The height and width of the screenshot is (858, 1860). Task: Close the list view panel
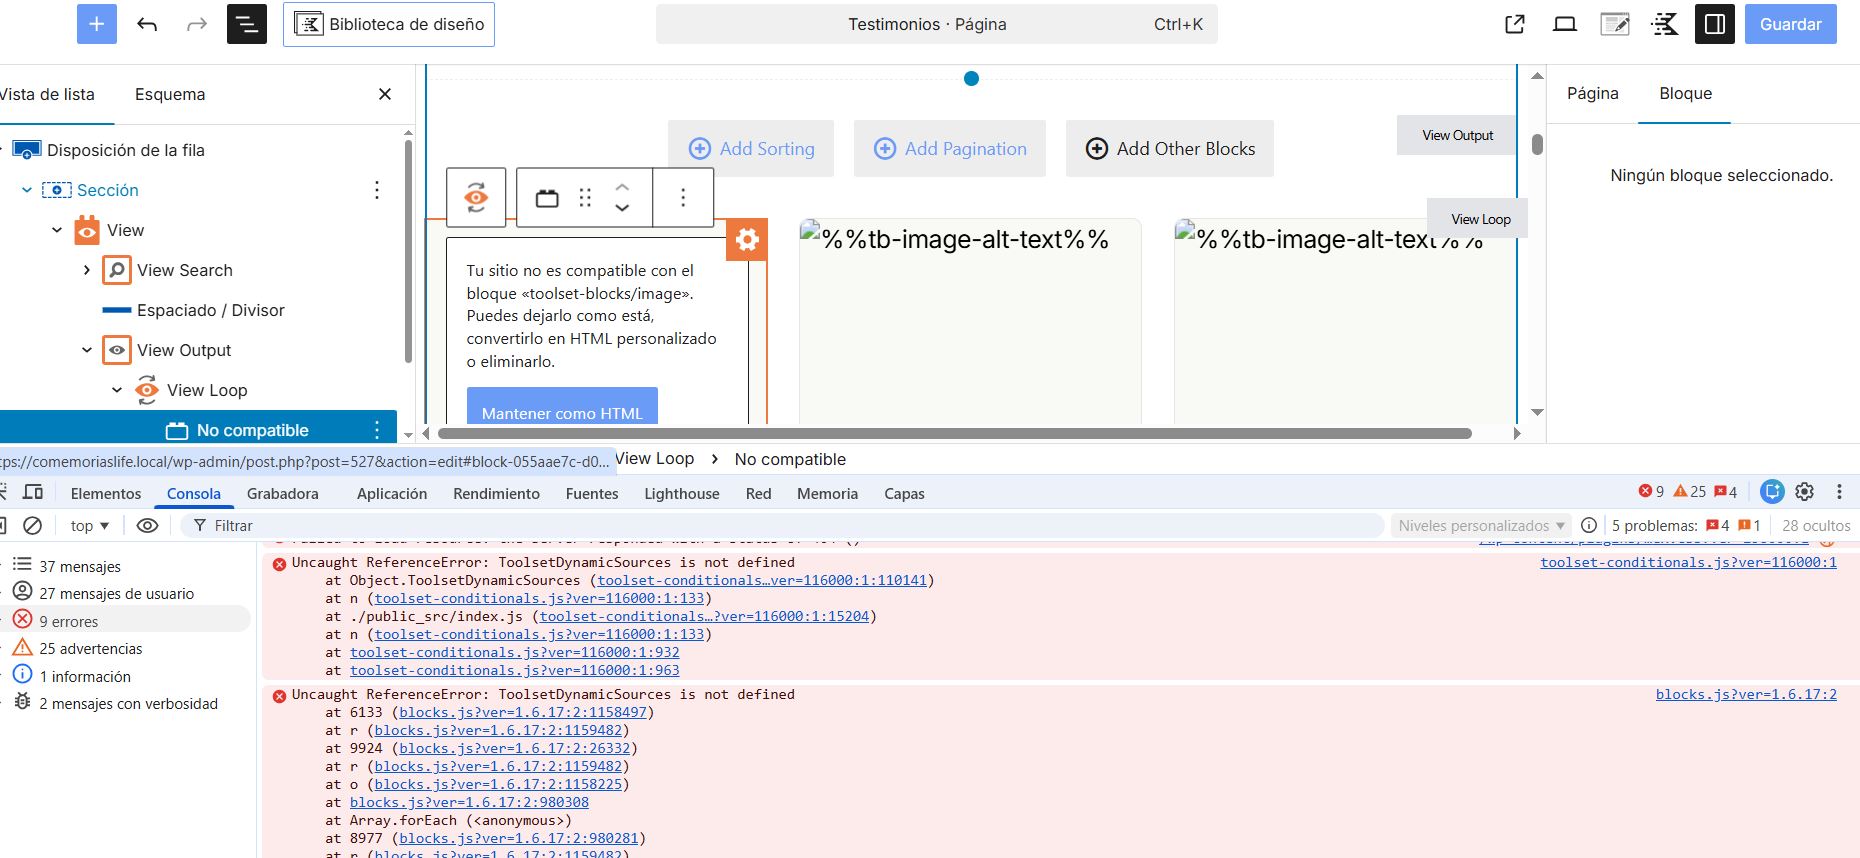click(x=385, y=94)
